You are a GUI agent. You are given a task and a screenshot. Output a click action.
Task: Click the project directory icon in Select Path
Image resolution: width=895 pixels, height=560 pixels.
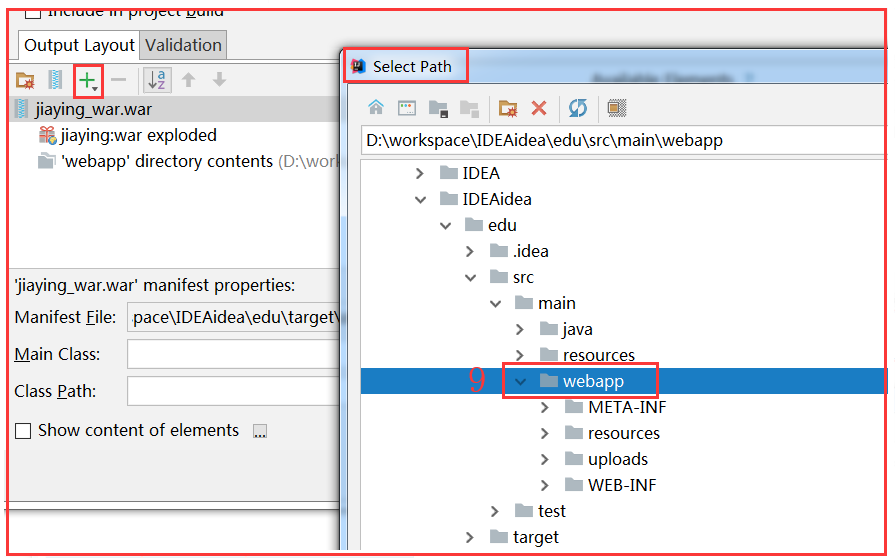coord(438,108)
